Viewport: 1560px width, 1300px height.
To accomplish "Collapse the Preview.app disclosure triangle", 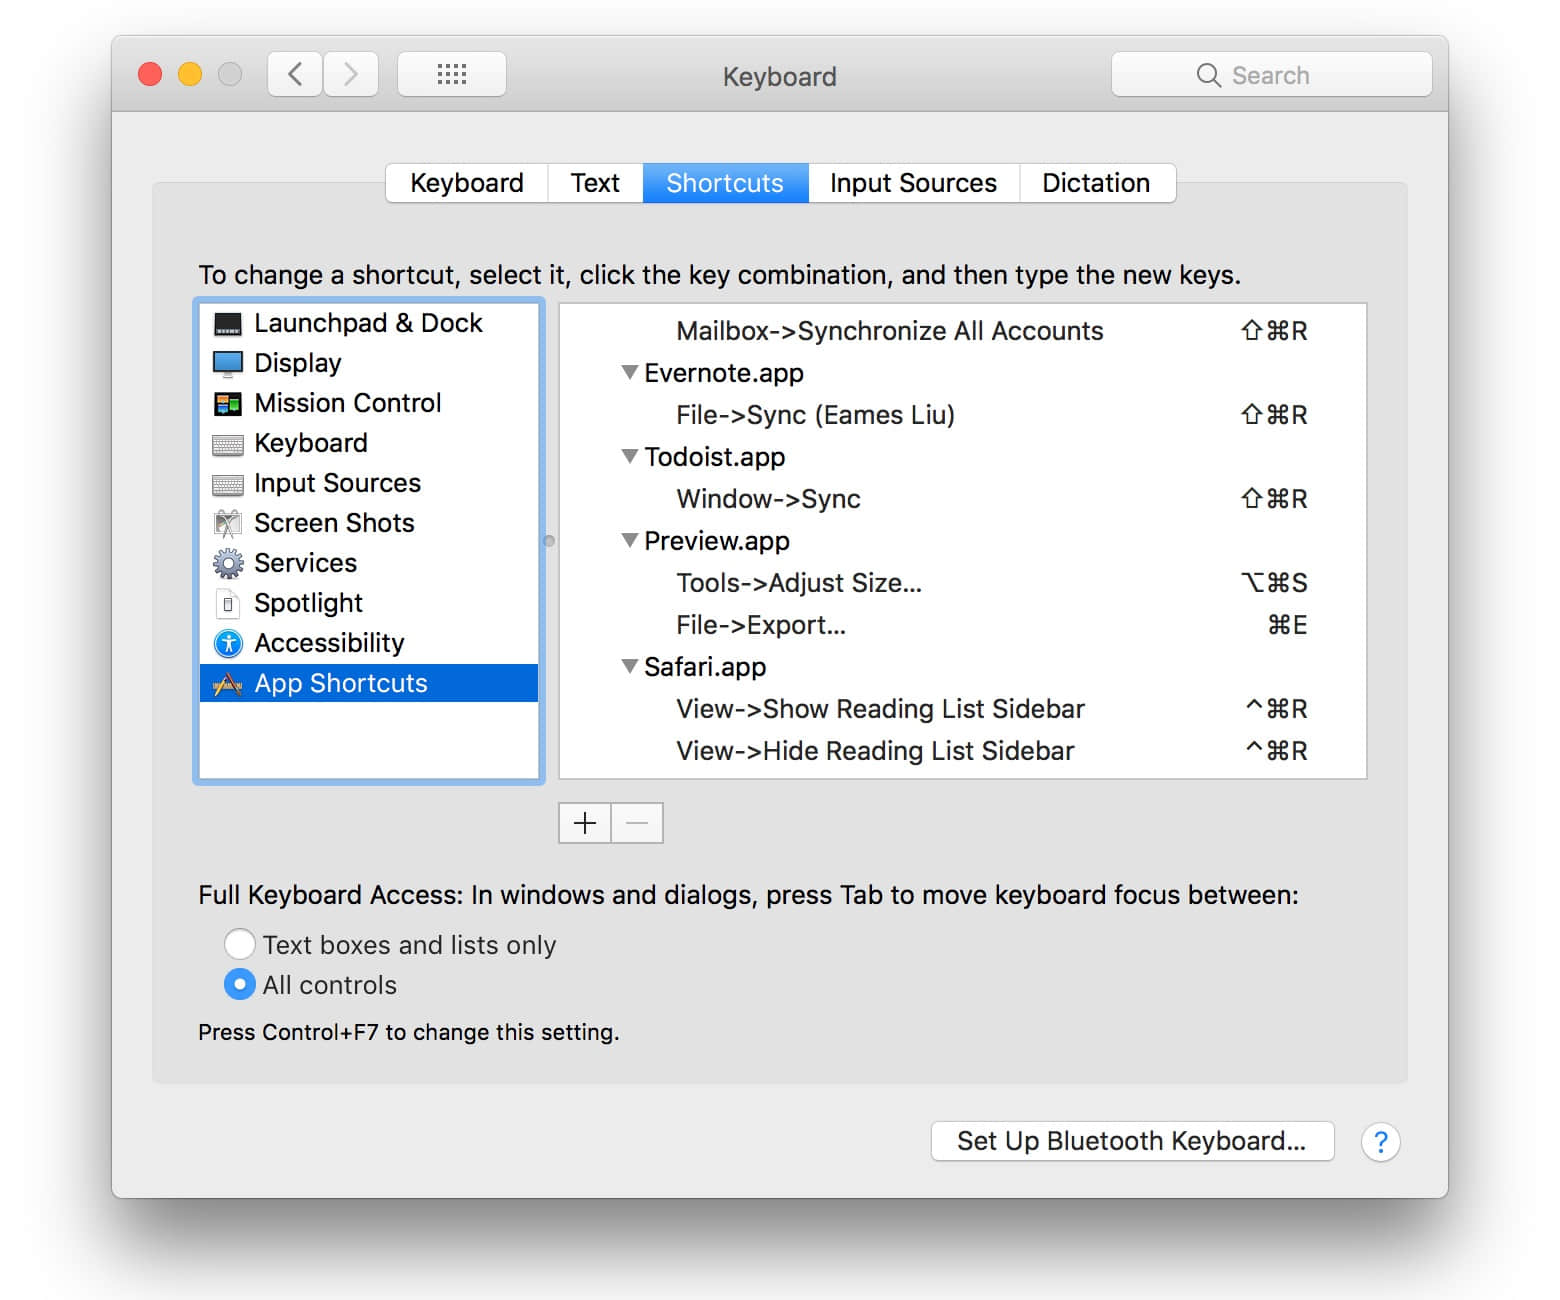I will (629, 541).
